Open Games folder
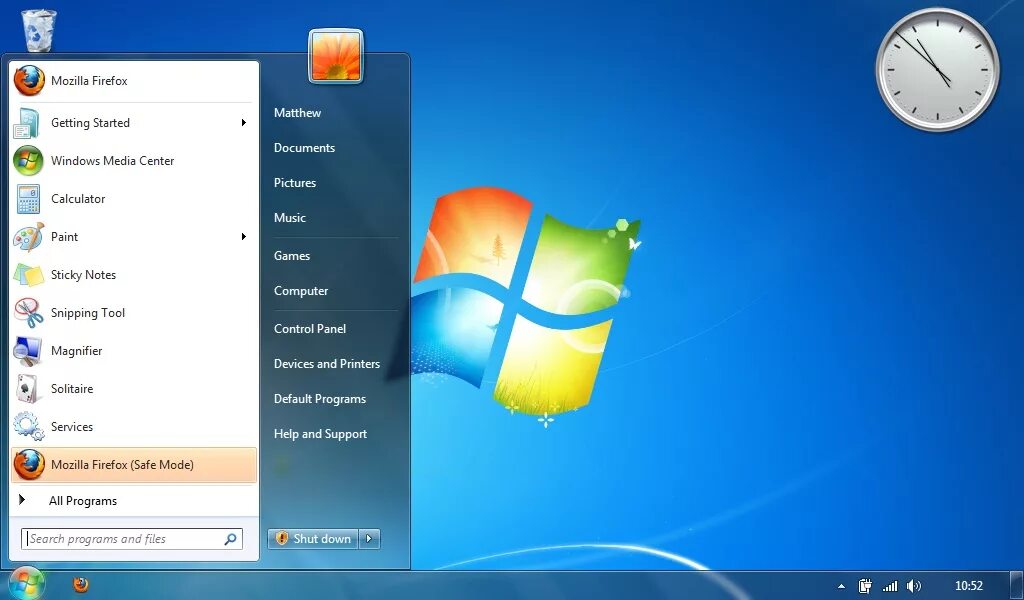This screenshot has width=1024, height=600. [291, 256]
